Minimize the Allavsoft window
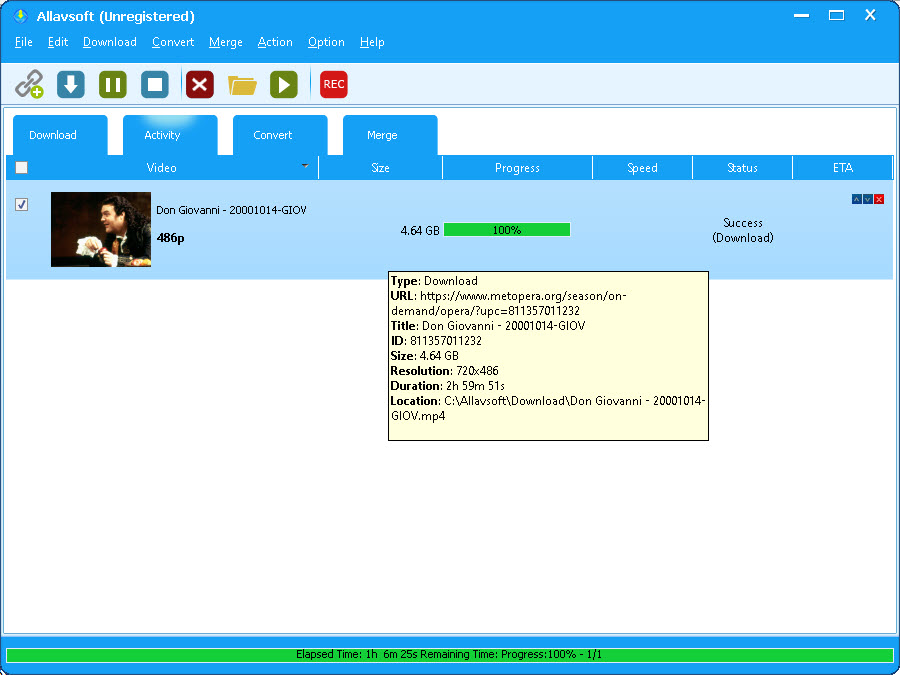 click(x=802, y=16)
